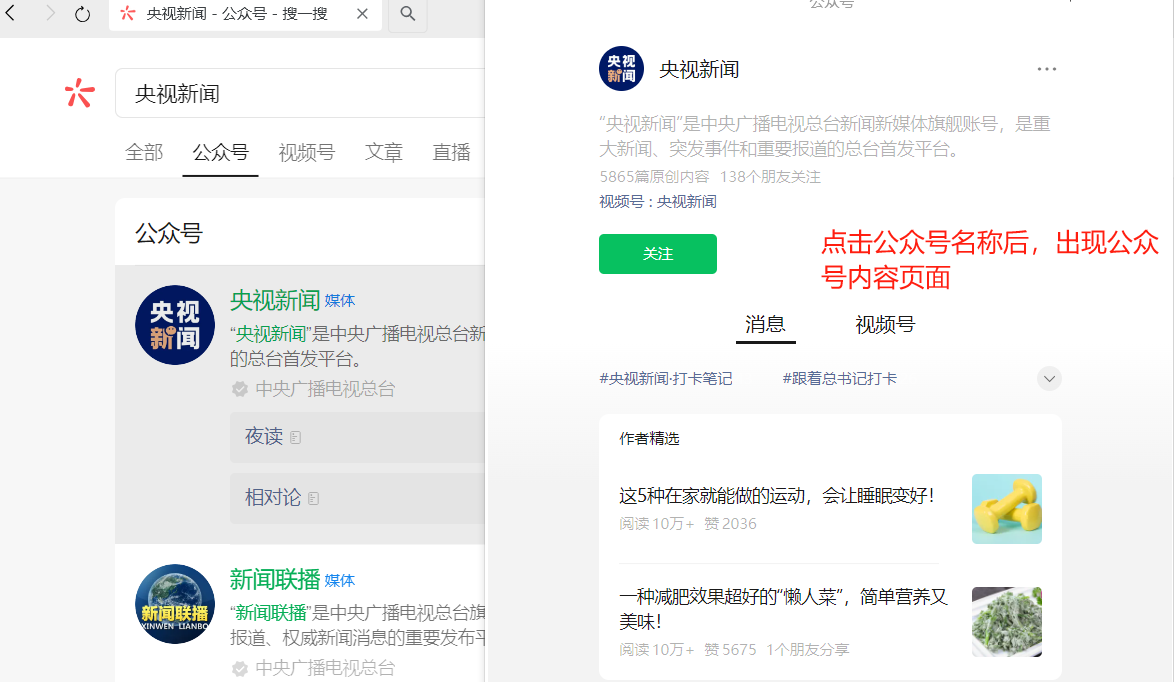
Task: Click the yellow dumbbell article thumbnail
Action: click(x=1006, y=509)
